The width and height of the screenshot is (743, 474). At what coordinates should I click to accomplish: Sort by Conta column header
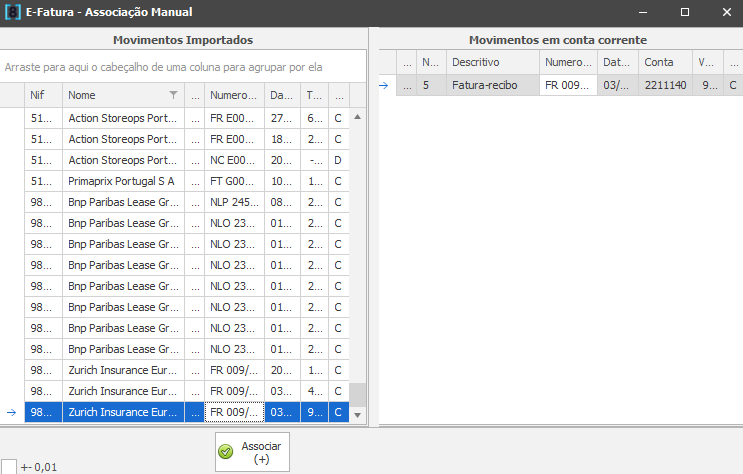click(664, 62)
